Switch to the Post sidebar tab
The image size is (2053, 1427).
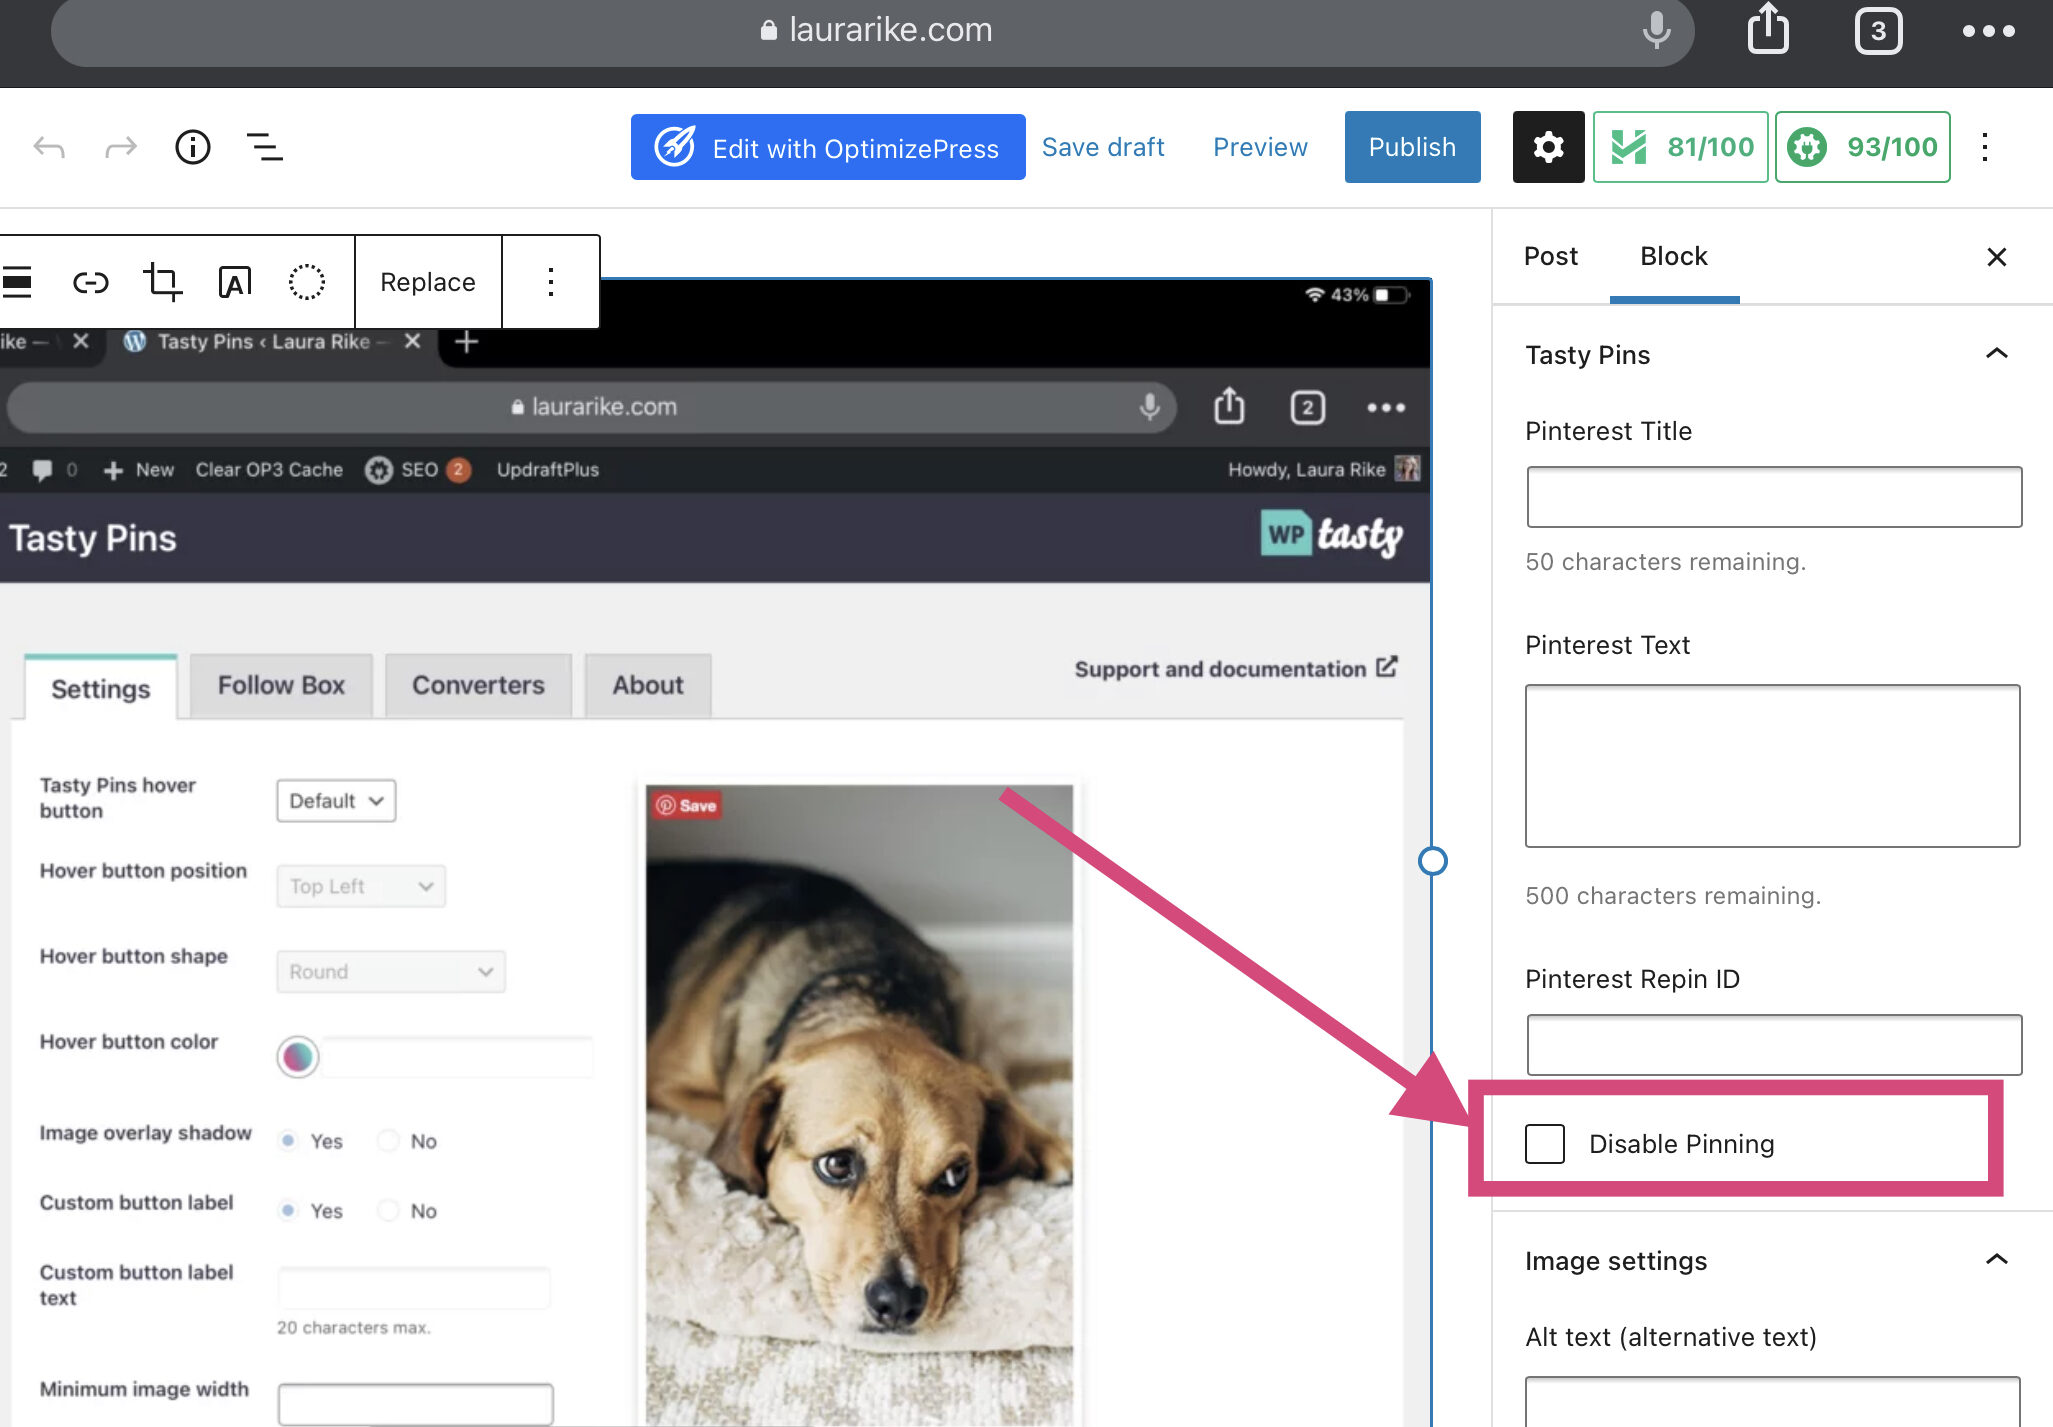1551,256
